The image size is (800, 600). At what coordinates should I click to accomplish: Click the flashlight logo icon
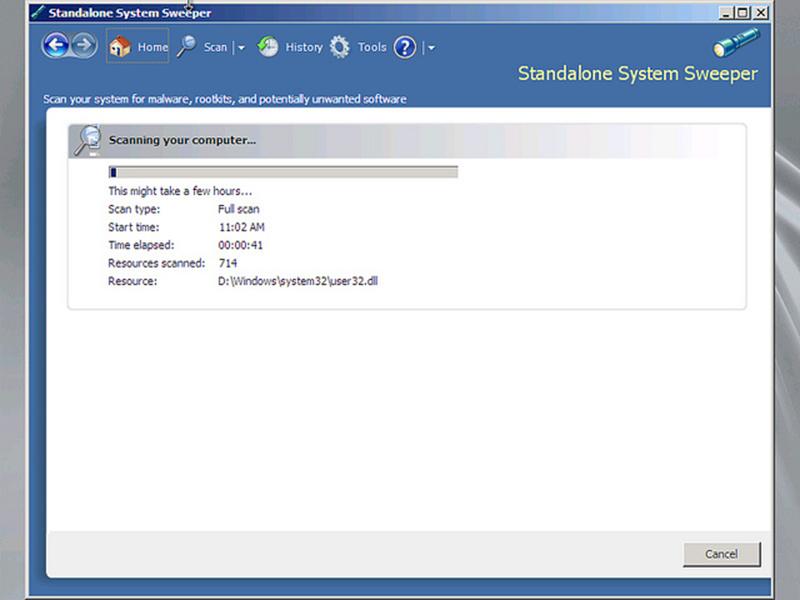(x=736, y=42)
